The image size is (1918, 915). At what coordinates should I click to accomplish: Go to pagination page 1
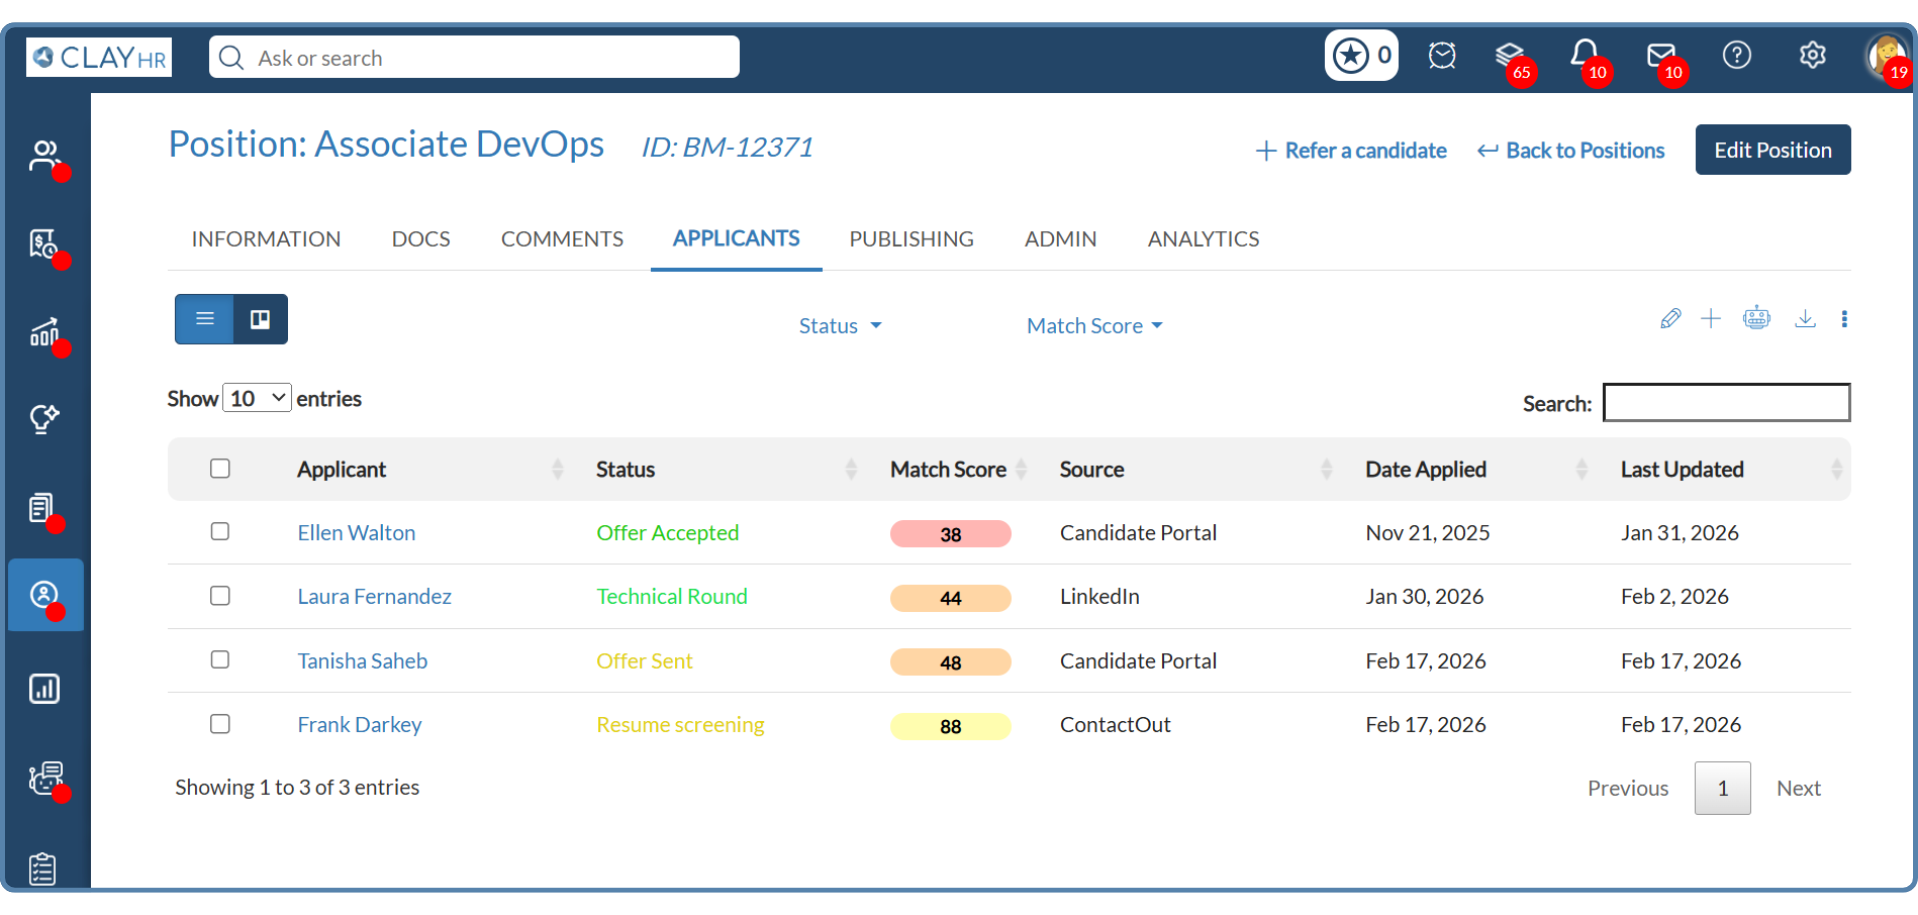1722,788
